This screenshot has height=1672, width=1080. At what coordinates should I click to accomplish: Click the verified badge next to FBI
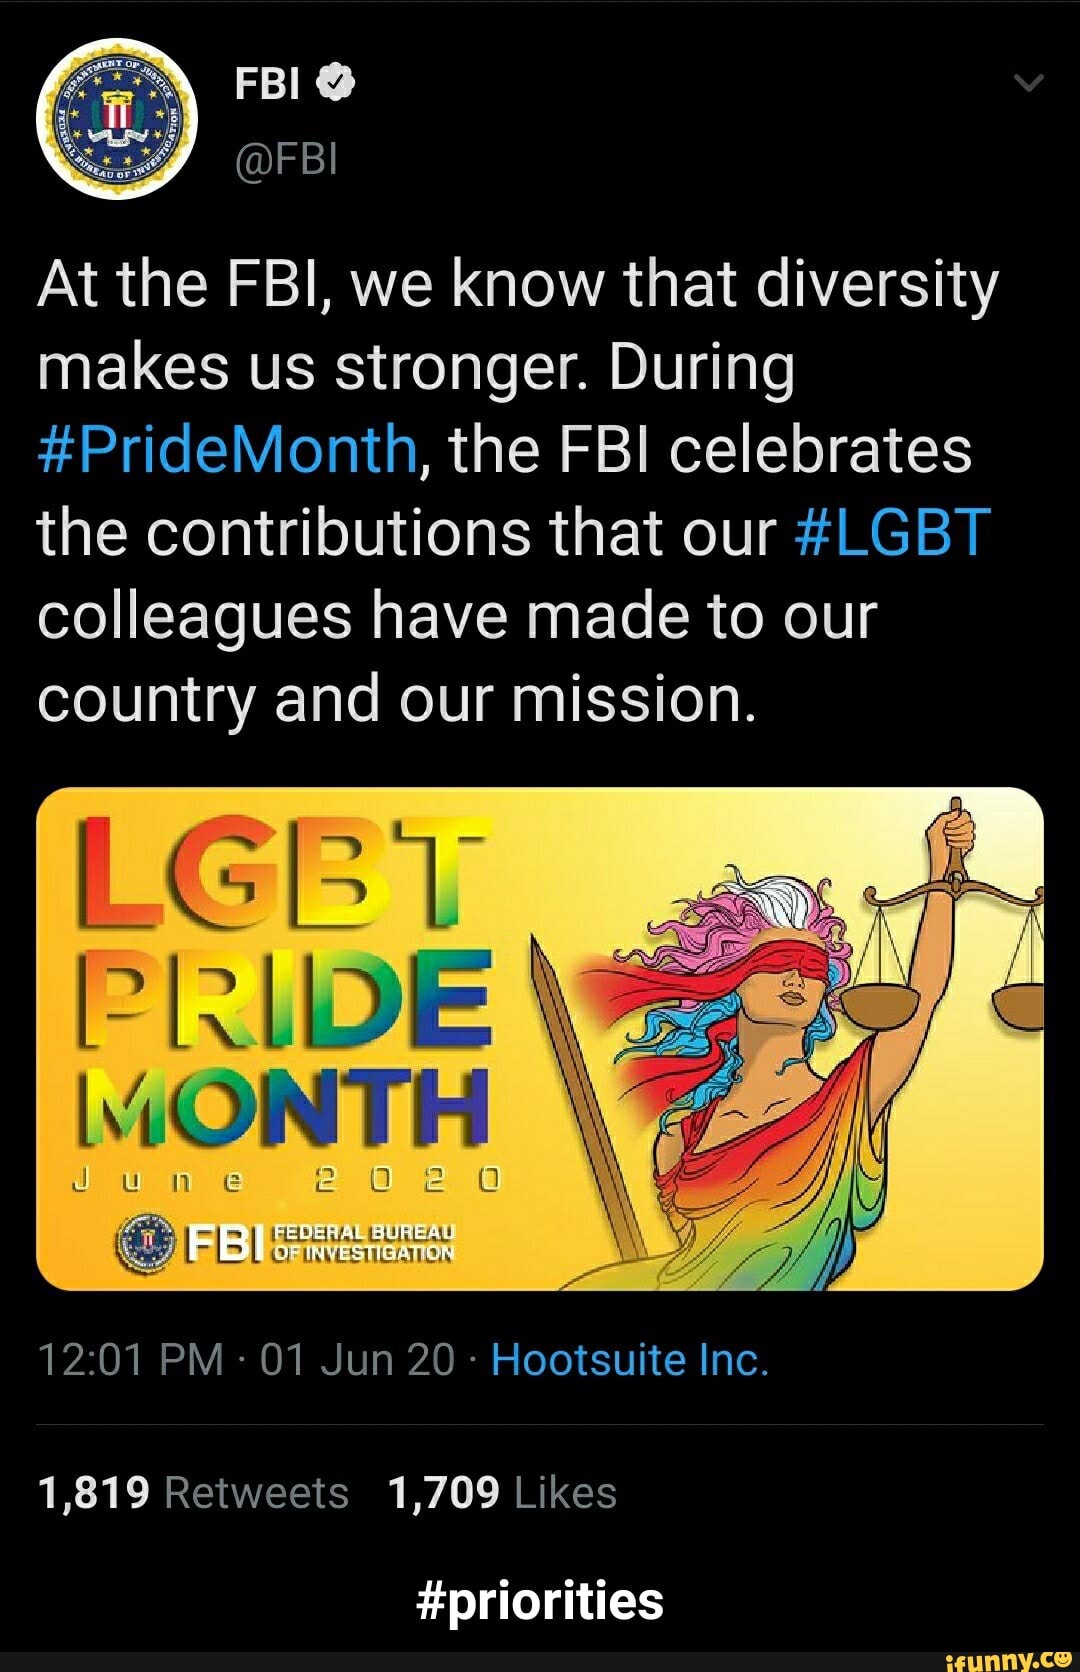(334, 83)
